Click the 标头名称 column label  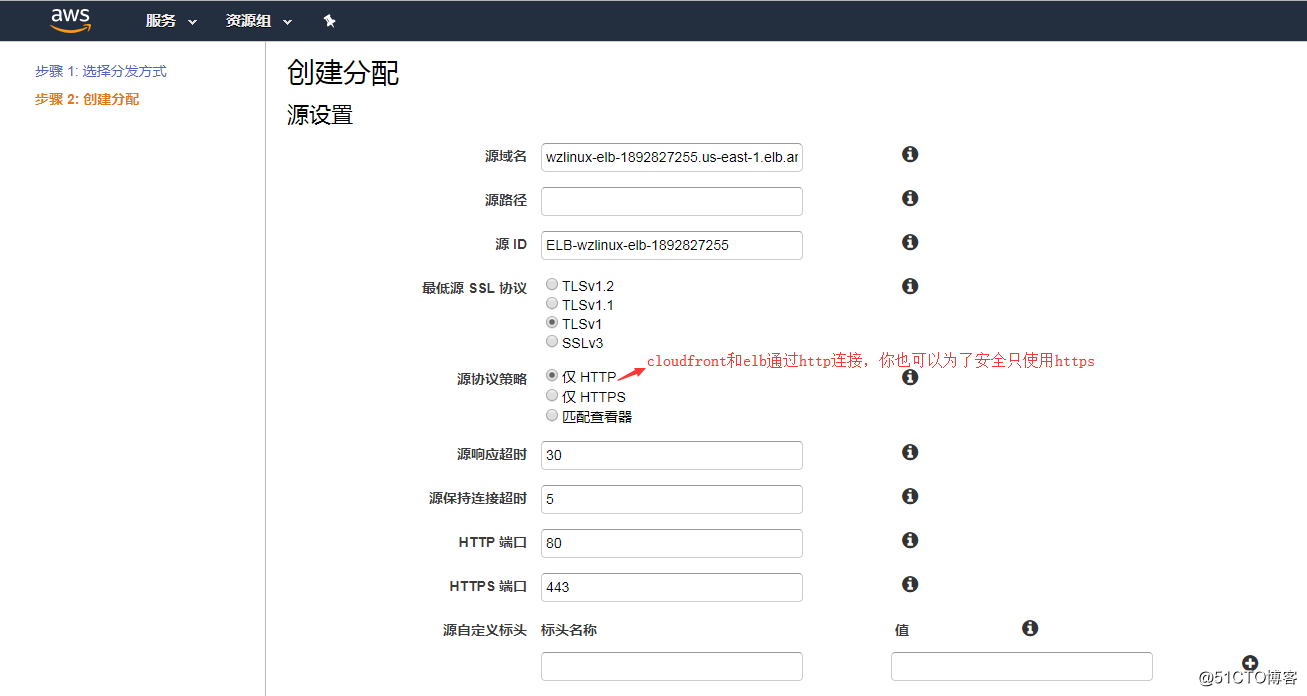569,630
